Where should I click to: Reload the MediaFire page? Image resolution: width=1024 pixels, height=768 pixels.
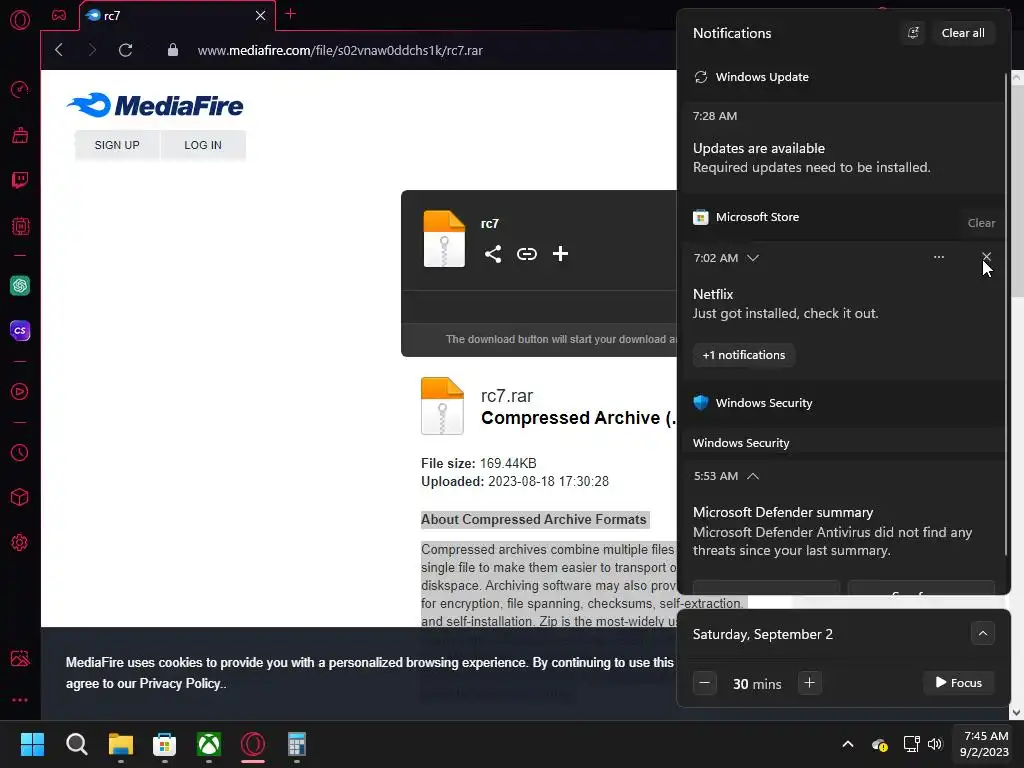125,50
